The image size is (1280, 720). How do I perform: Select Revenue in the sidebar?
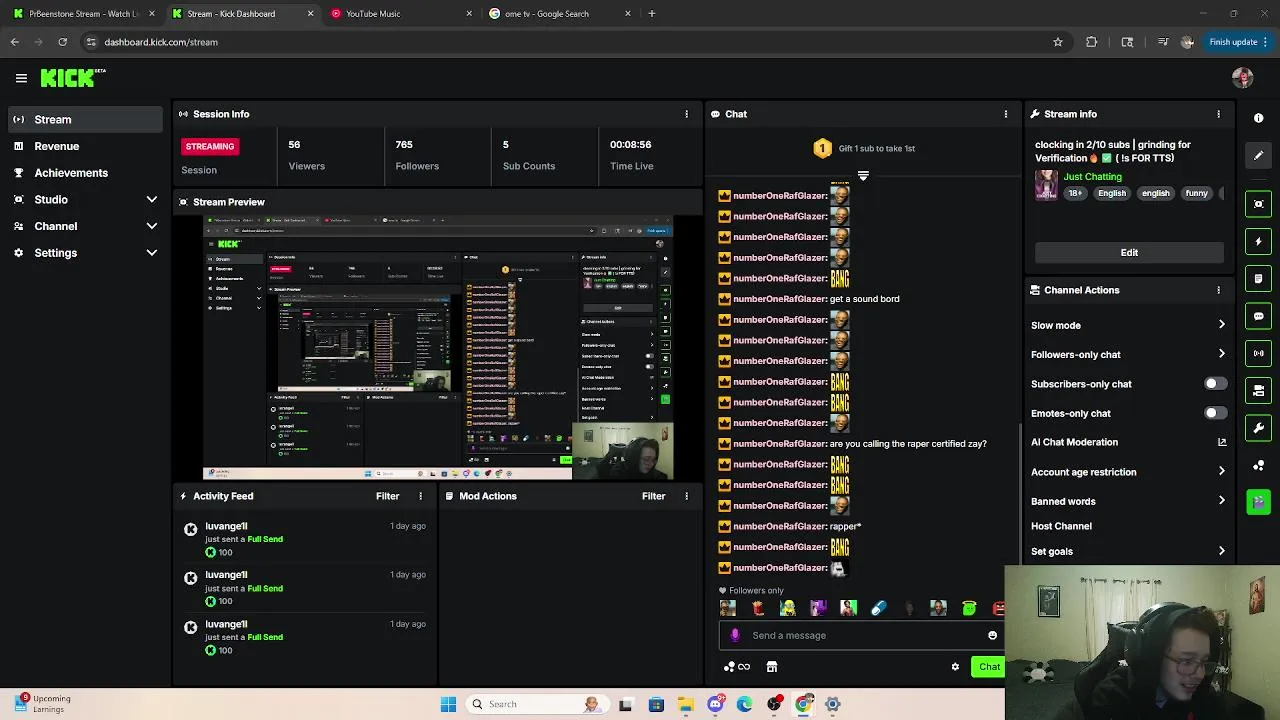click(85, 146)
